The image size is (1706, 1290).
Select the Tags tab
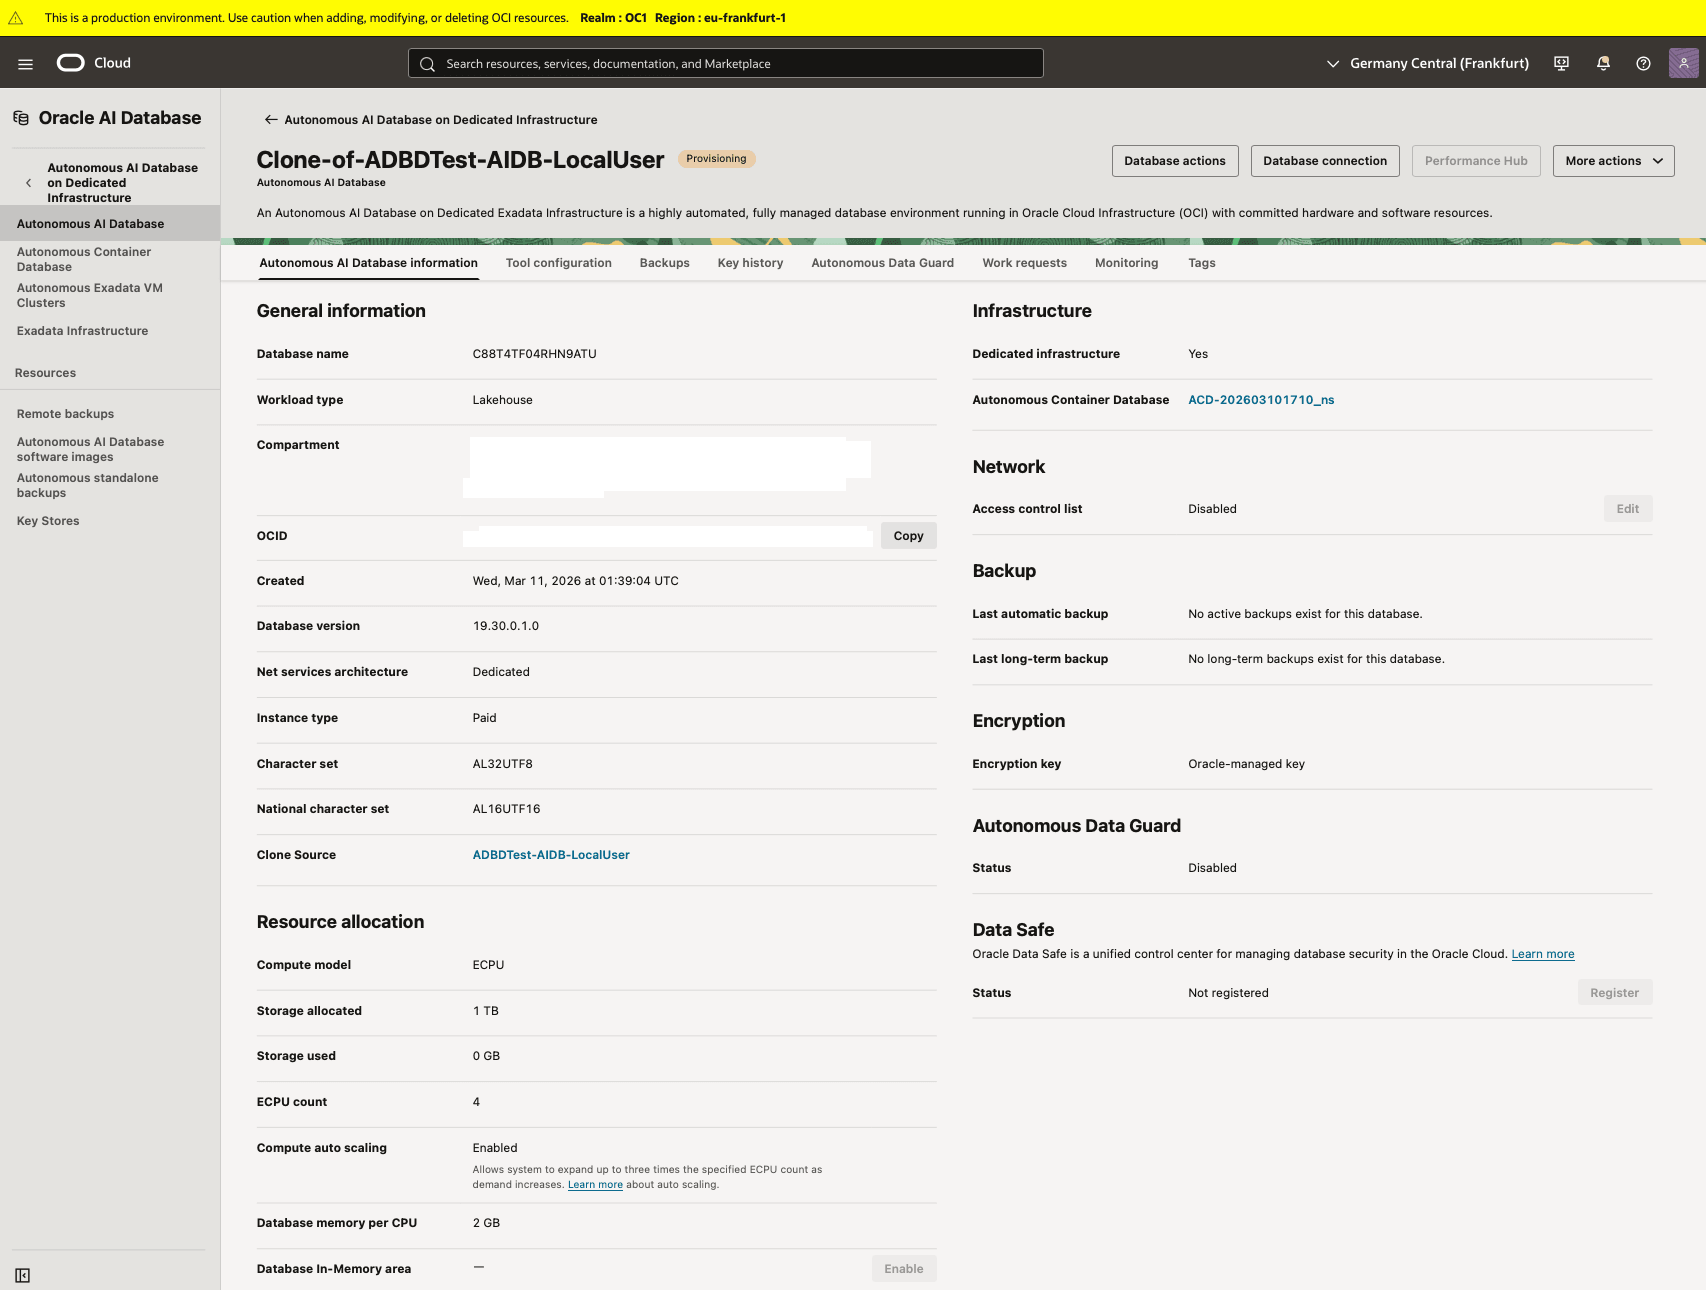coord(1201,263)
